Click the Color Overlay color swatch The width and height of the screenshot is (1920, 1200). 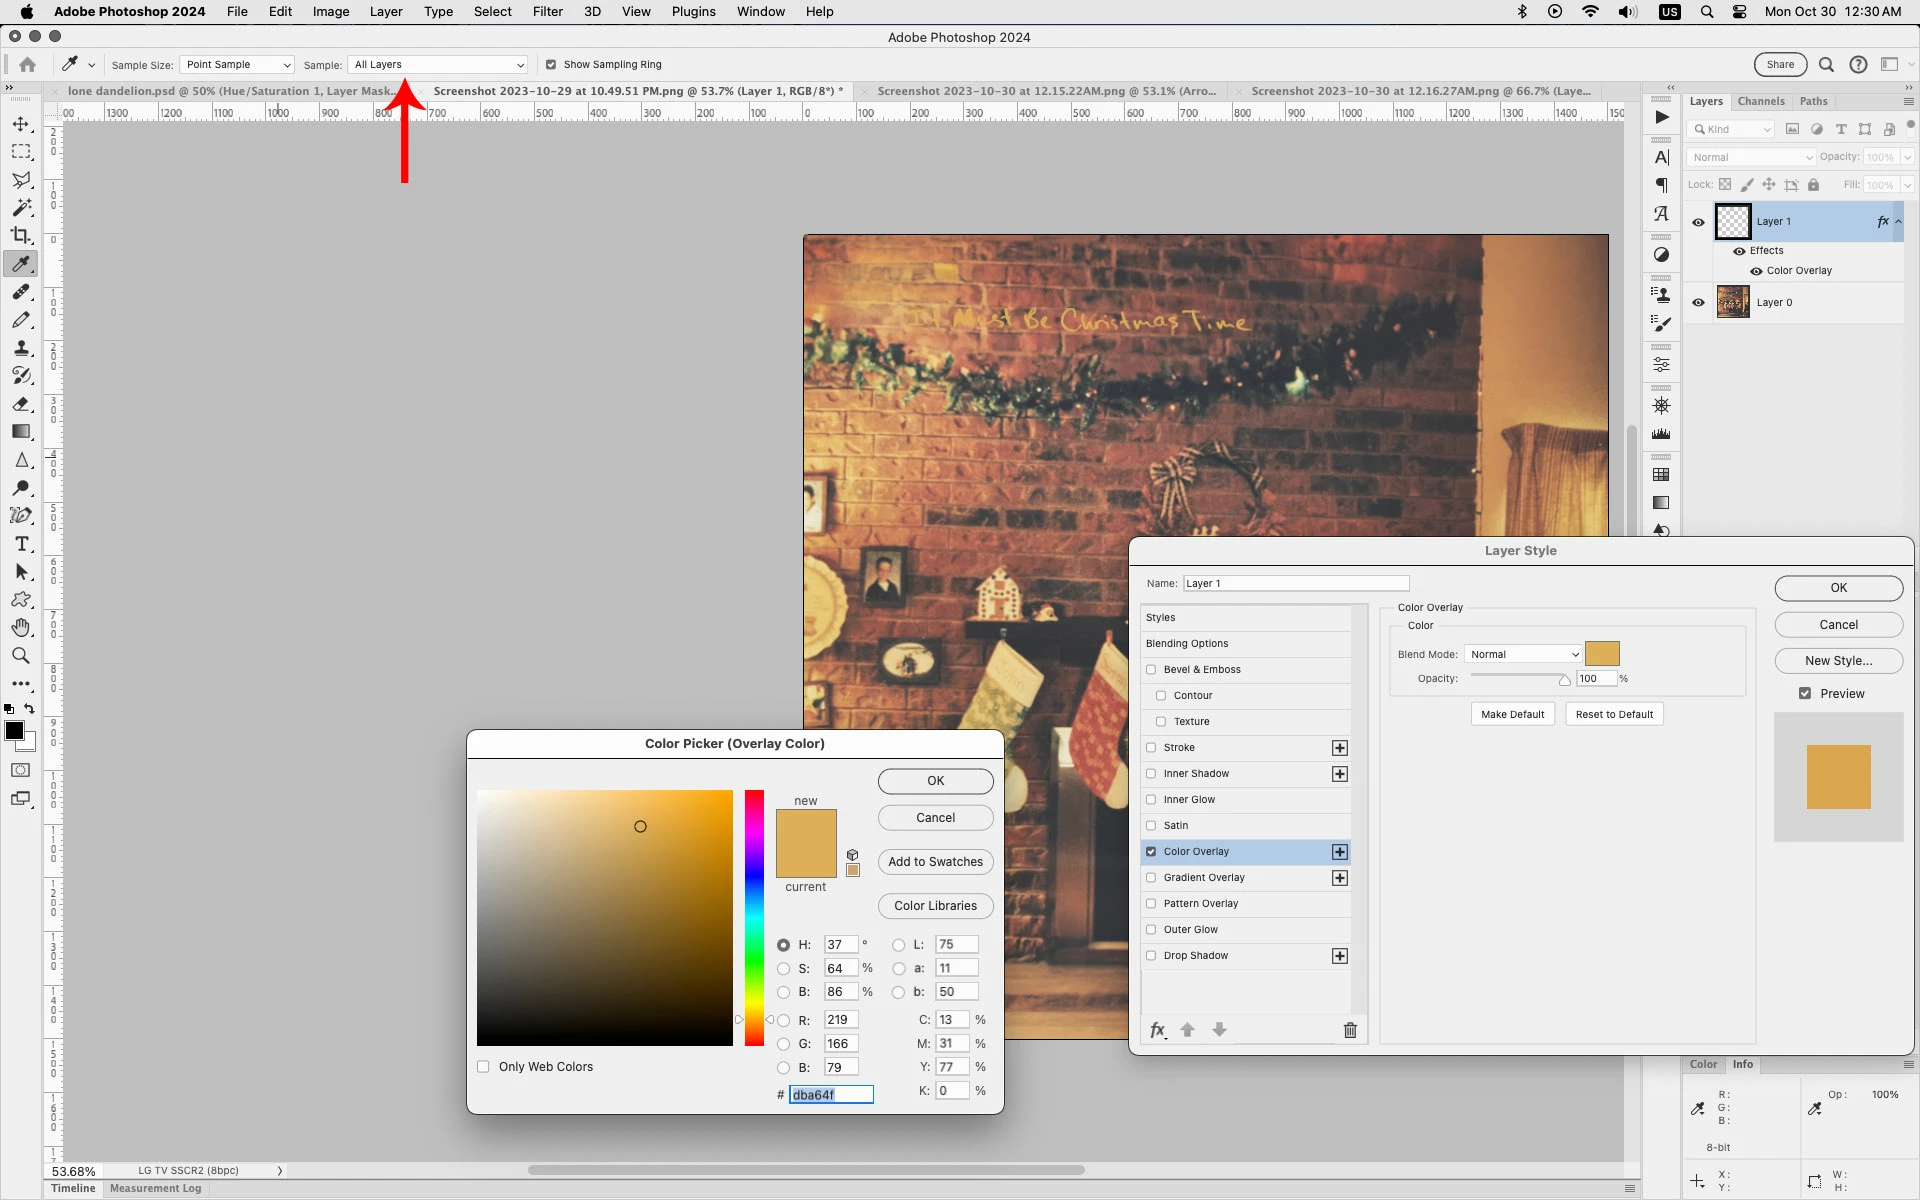[1602, 654]
